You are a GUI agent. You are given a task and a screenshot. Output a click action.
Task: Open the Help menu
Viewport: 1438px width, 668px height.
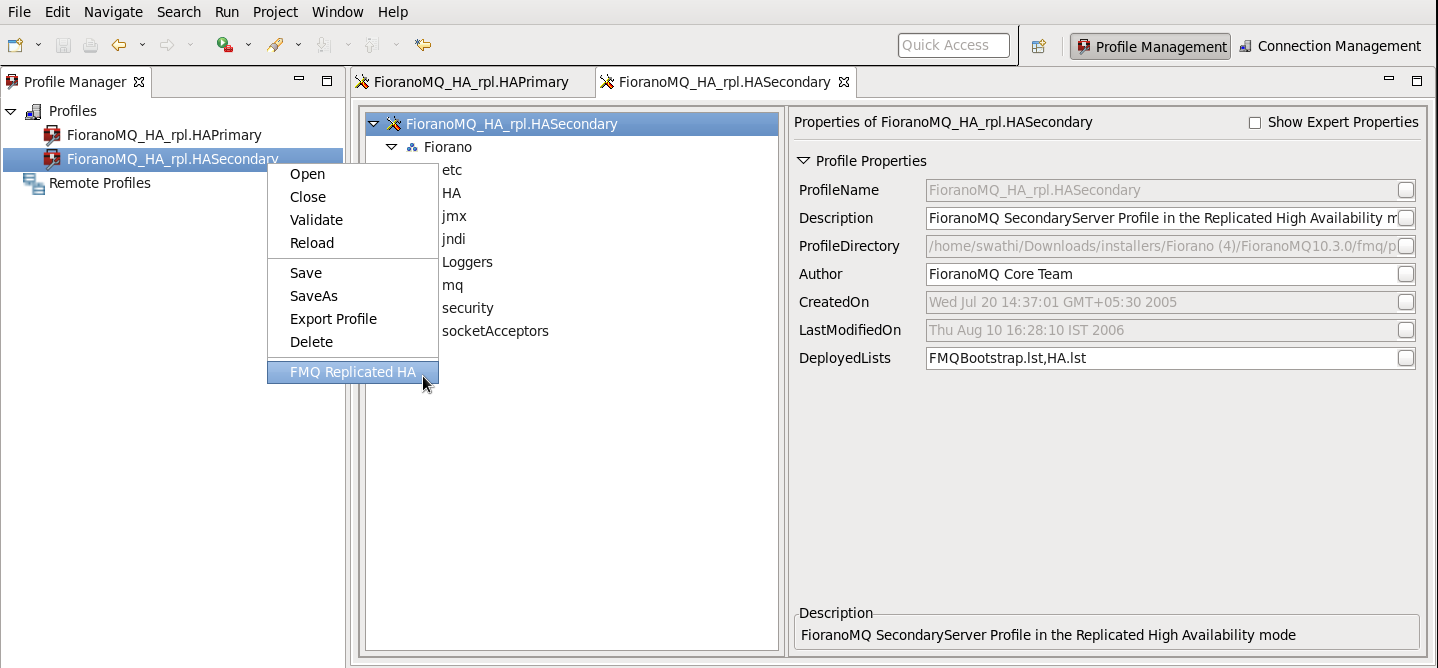pyautogui.click(x=393, y=12)
